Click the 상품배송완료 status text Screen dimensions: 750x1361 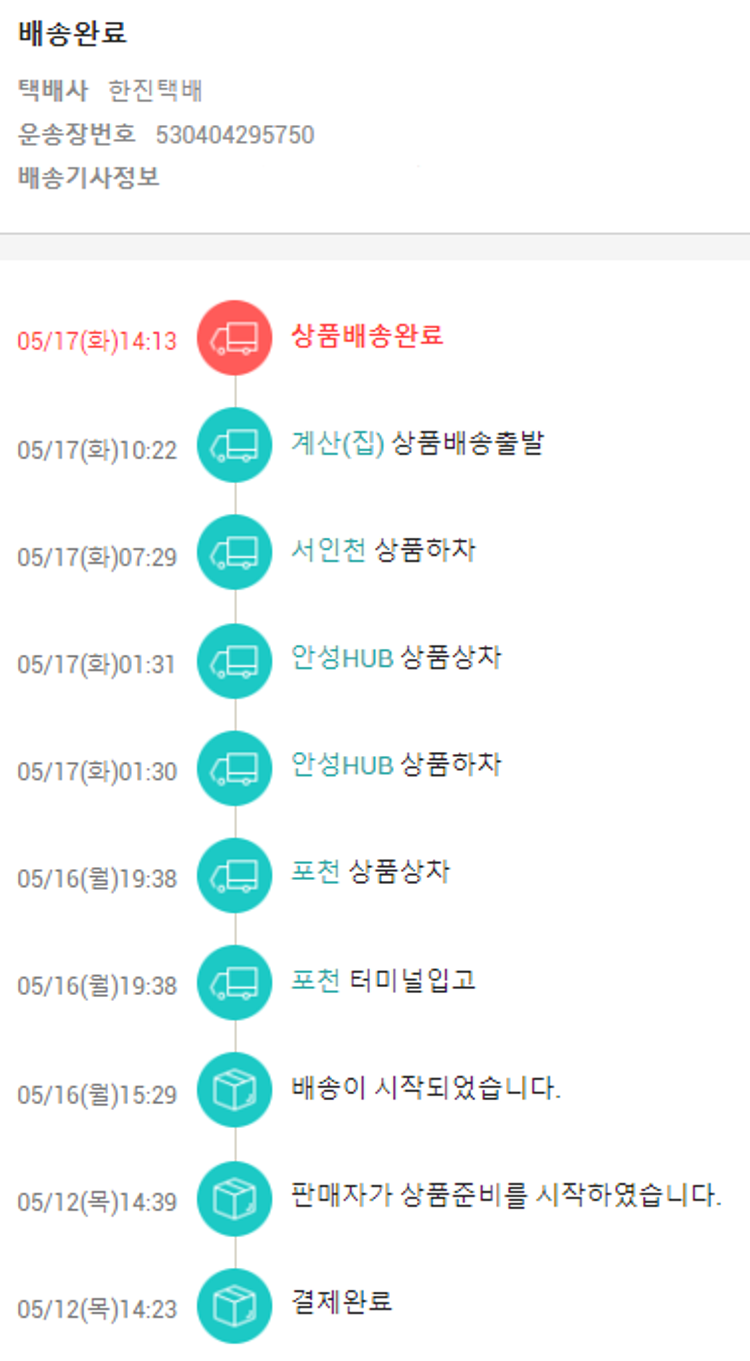tap(367, 335)
